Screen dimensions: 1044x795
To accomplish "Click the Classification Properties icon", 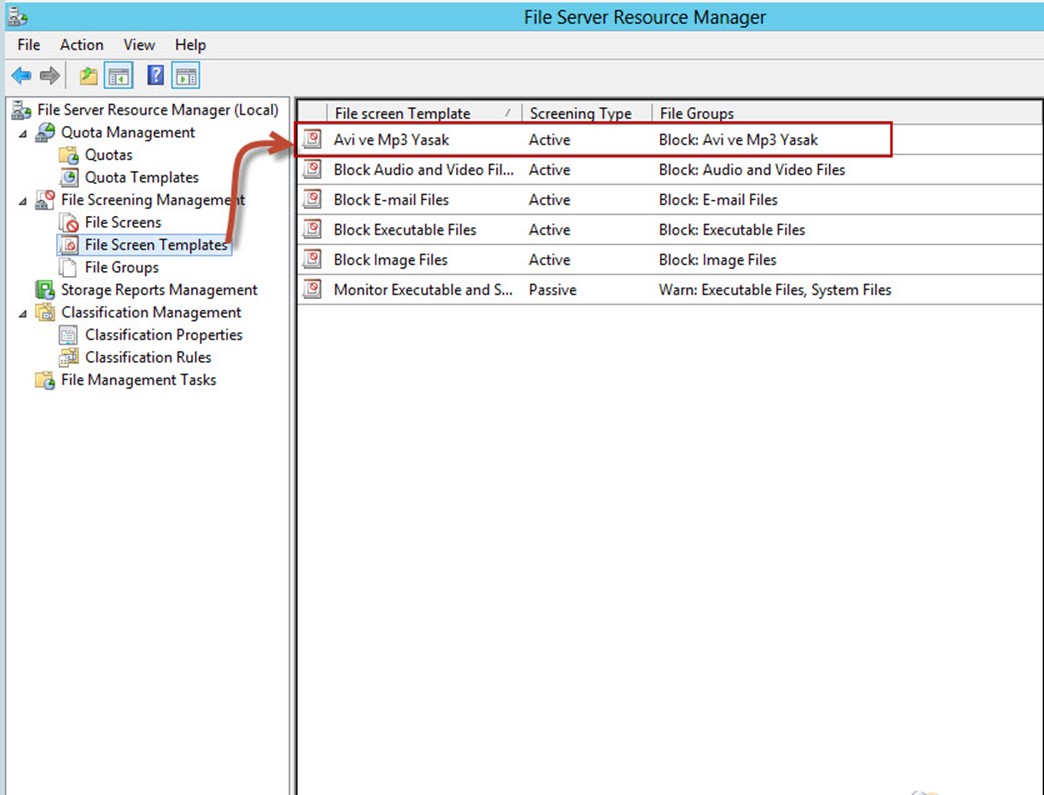I will coord(69,335).
